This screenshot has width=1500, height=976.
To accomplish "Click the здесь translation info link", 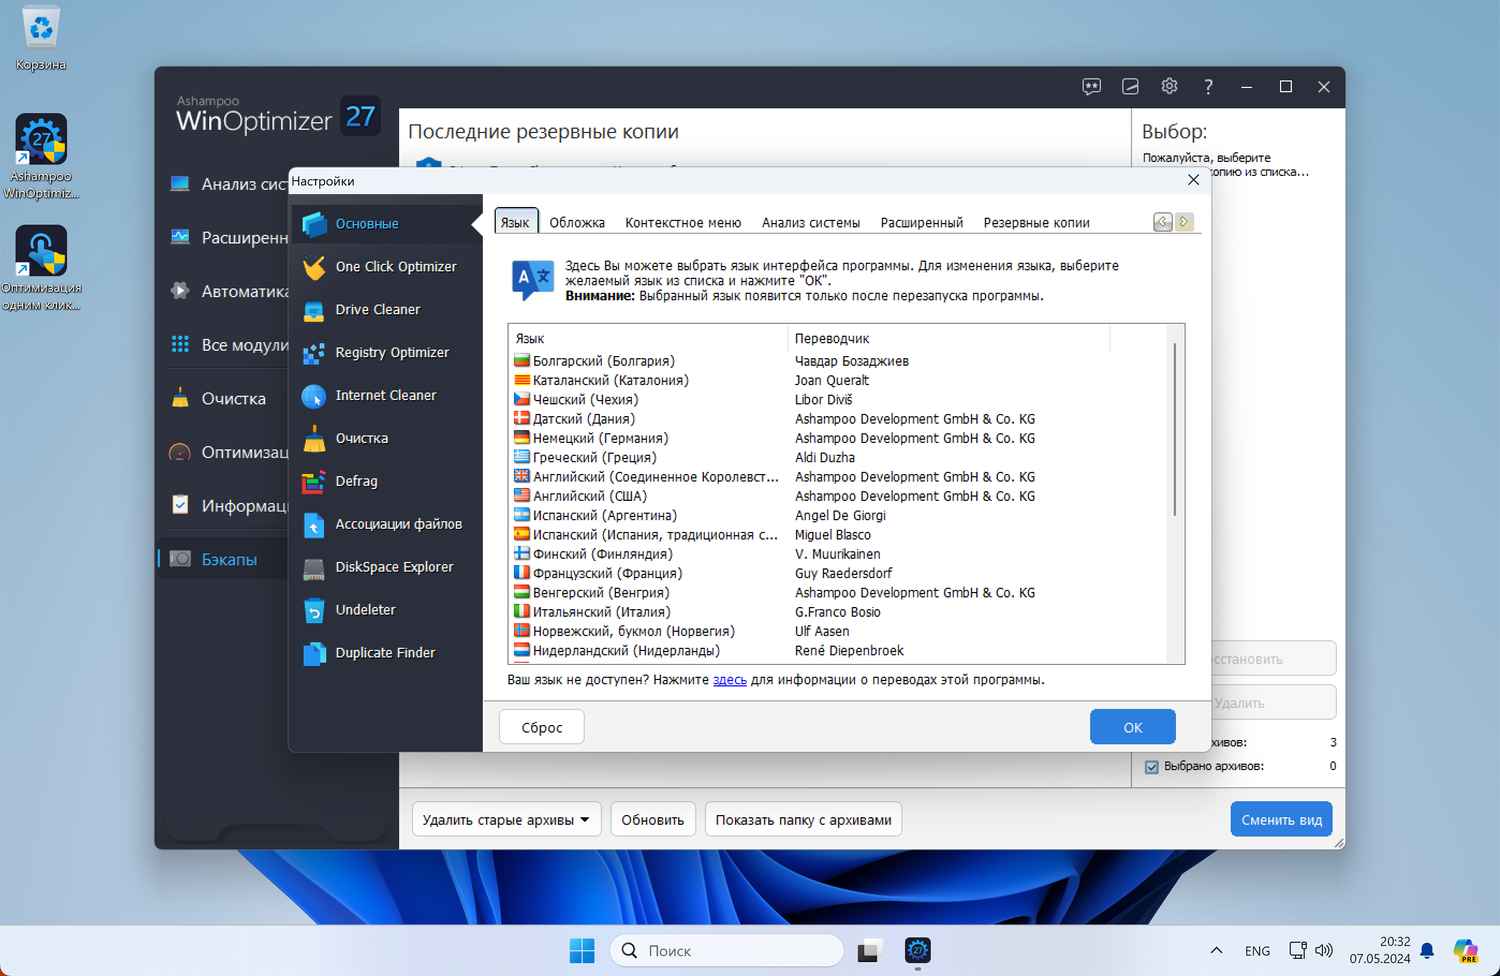I will coord(730,680).
